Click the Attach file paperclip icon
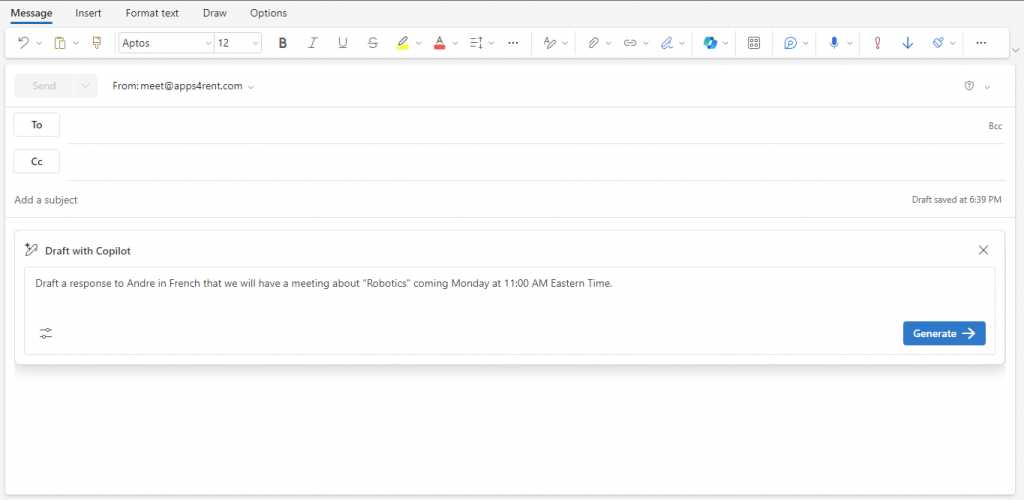The width and height of the screenshot is (1024, 500). pyautogui.click(x=593, y=43)
